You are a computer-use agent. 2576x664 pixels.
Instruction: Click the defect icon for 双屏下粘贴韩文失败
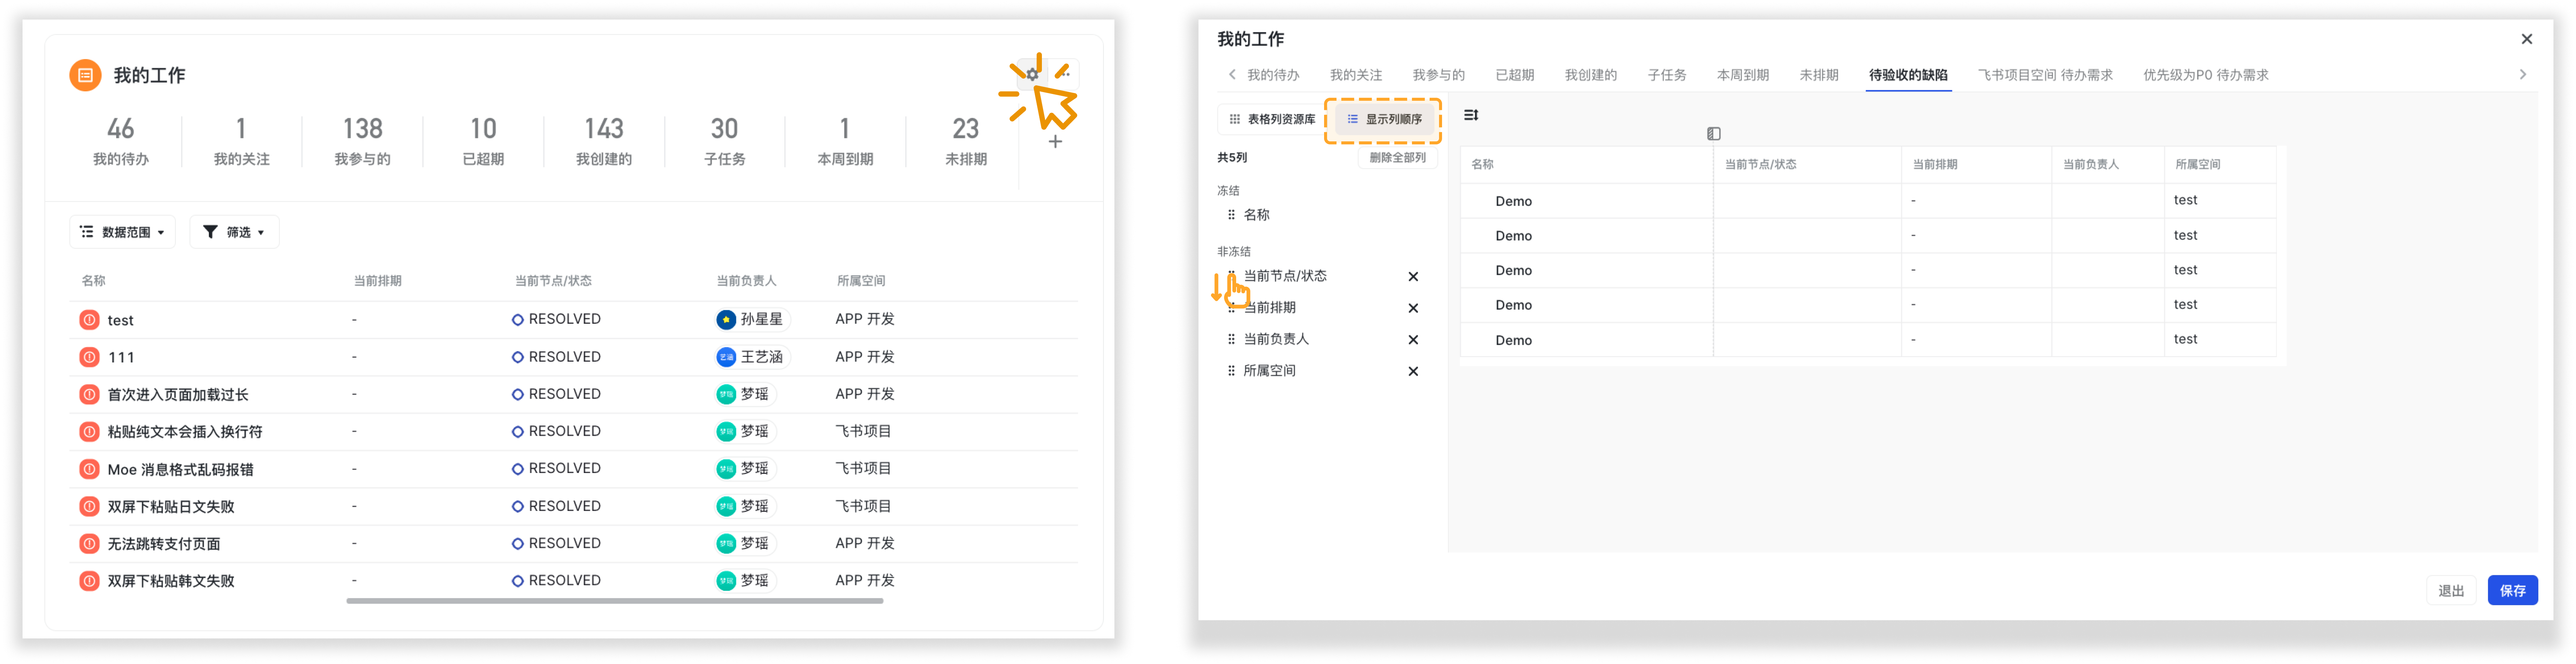tap(89, 581)
